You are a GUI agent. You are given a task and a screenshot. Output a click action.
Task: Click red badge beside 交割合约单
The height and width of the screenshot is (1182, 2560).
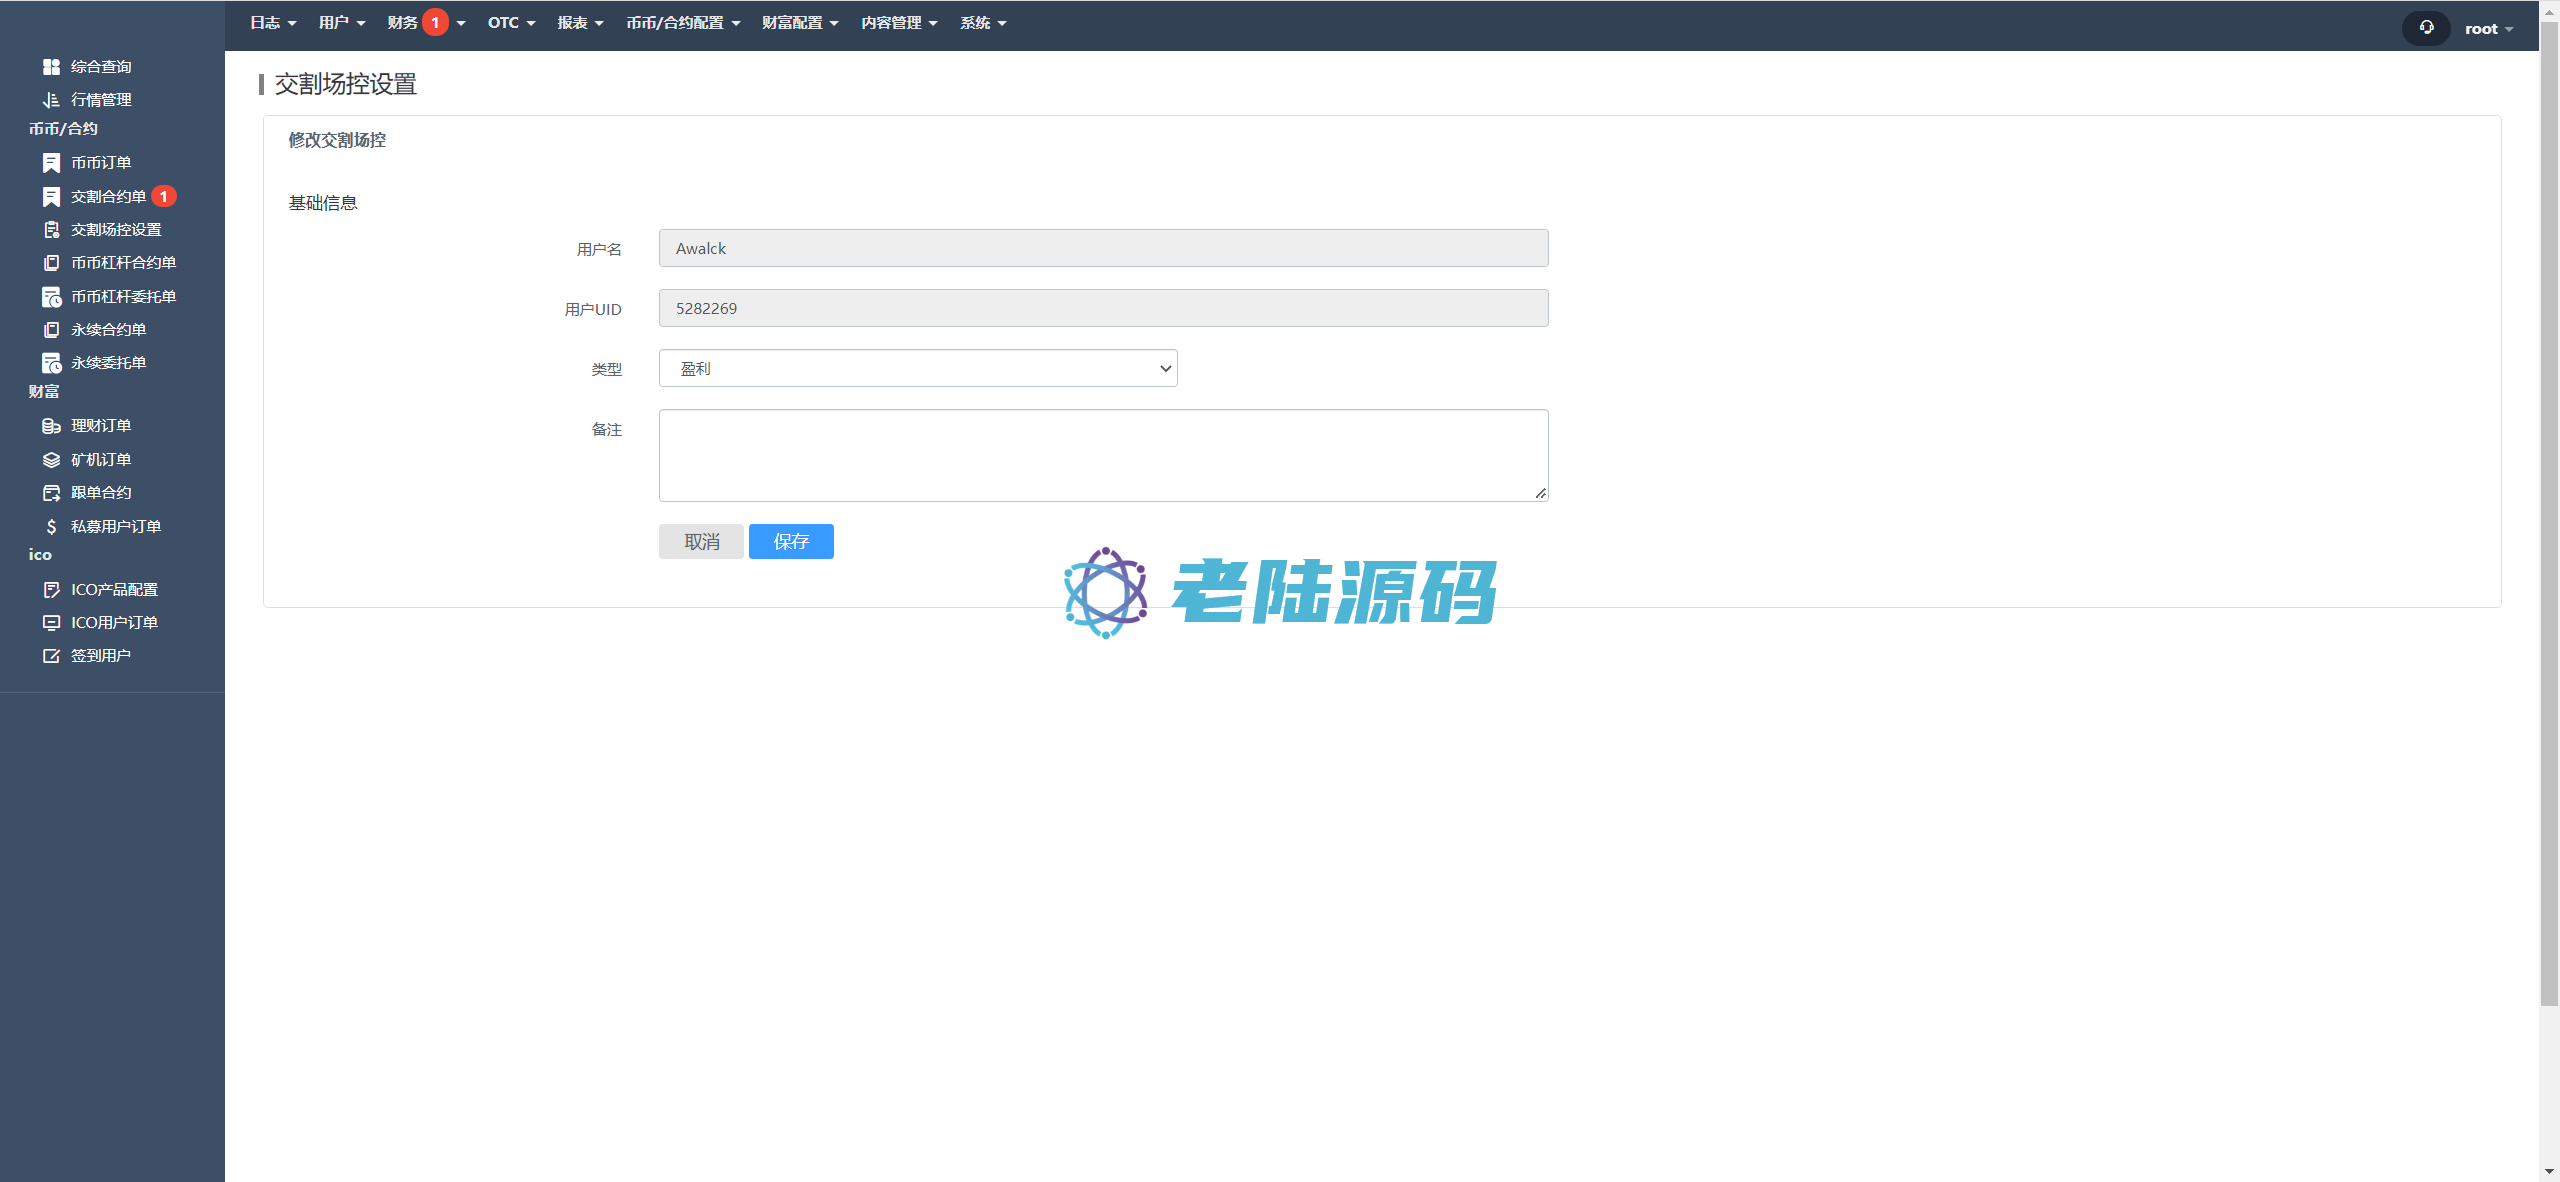(x=164, y=197)
